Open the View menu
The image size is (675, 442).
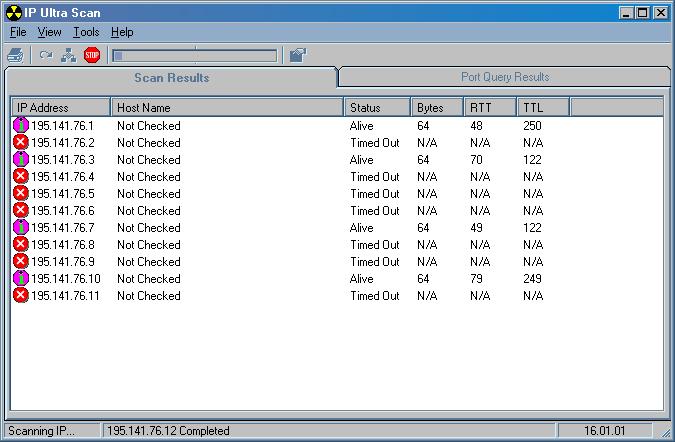tap(50, 32)
